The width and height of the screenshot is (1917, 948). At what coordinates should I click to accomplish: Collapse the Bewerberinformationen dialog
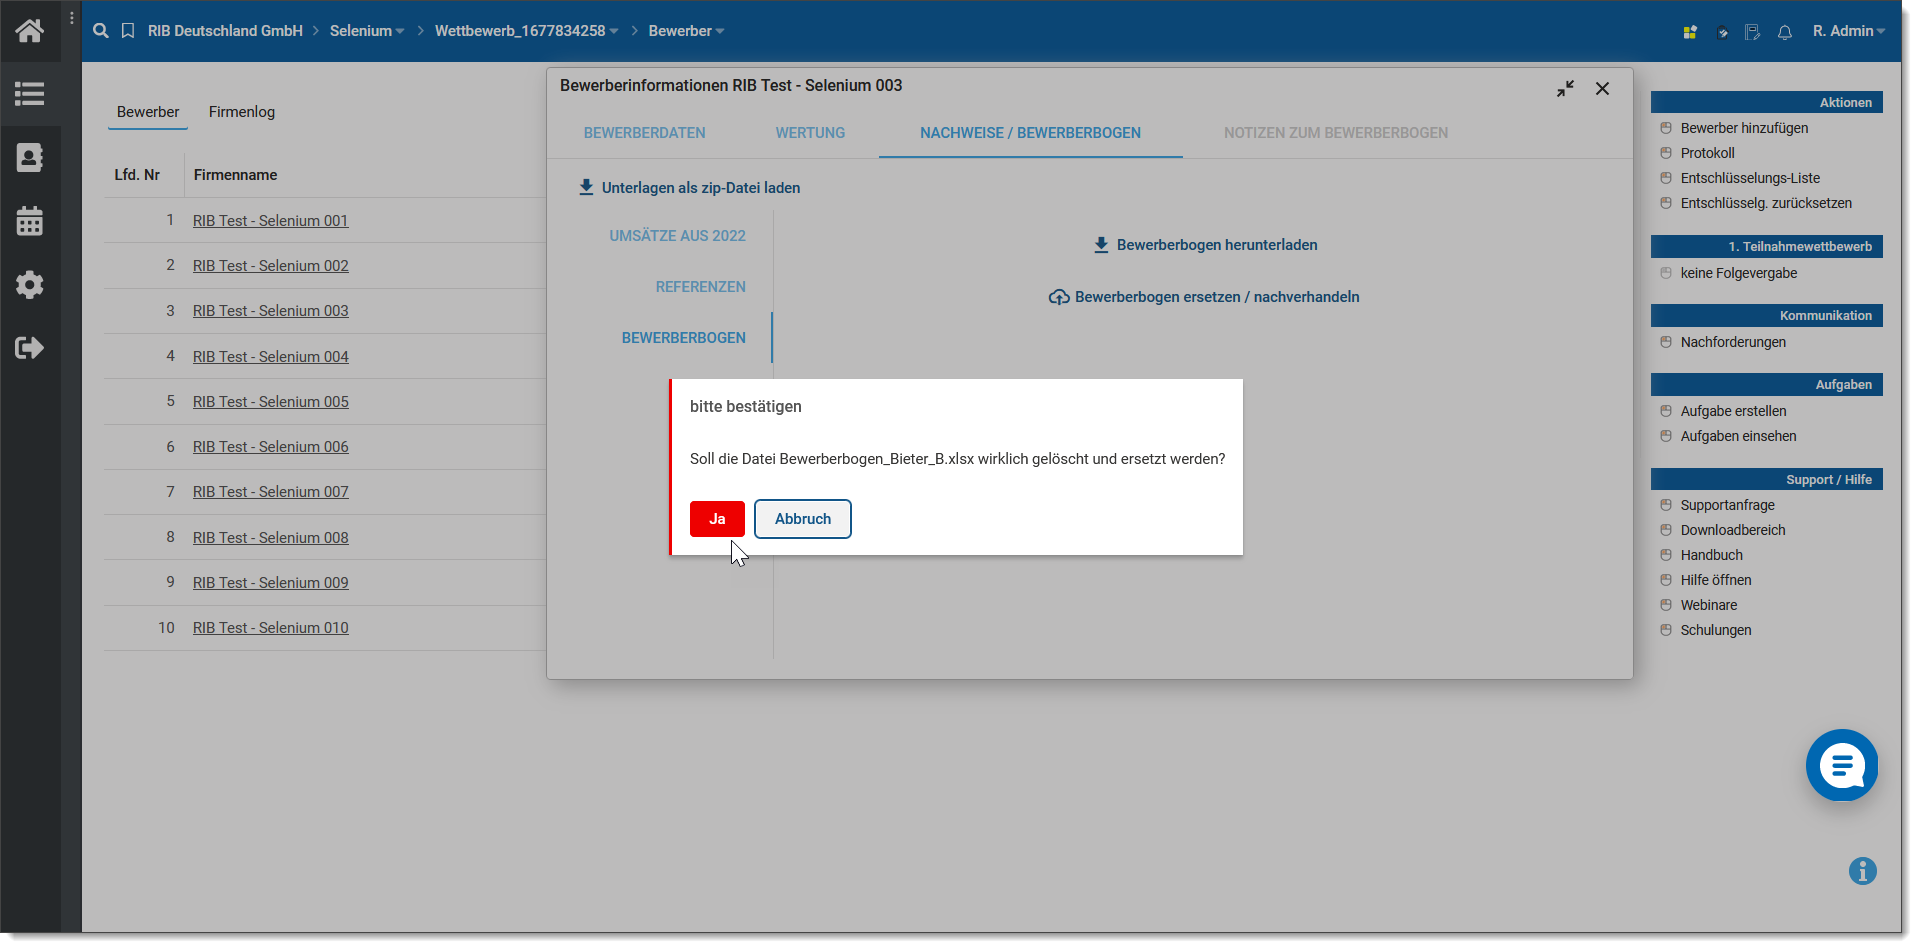(x=1565, y=89)
